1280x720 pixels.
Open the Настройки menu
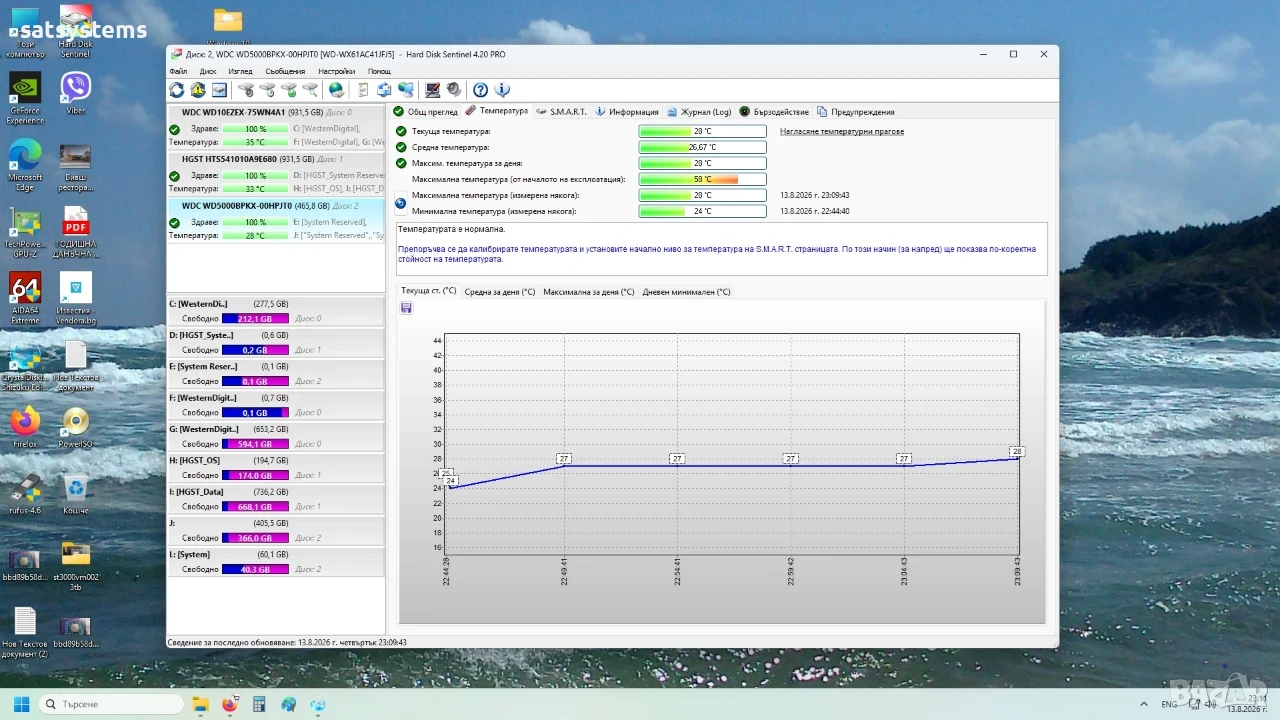(x=337, y=71)
